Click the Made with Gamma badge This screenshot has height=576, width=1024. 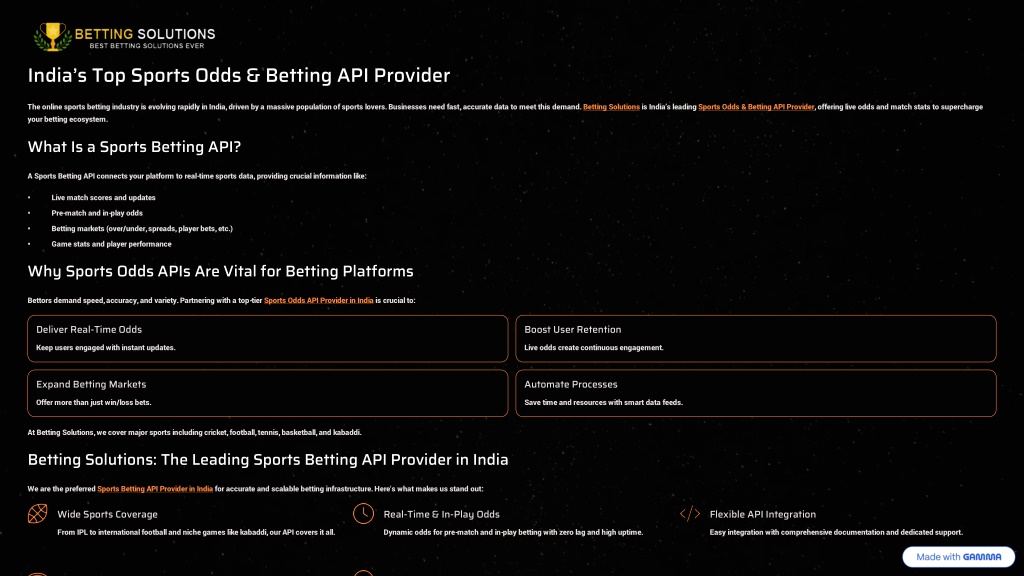click(958, 557)
